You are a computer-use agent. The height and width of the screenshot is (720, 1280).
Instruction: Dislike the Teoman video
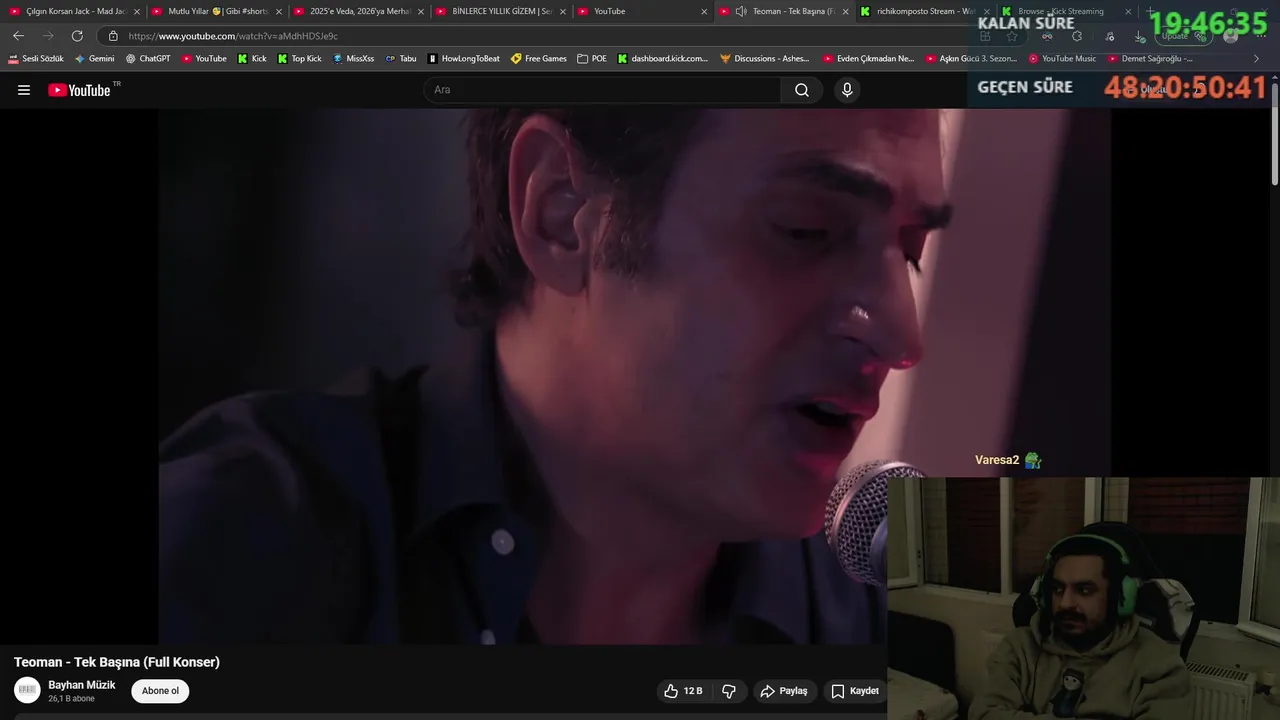pos(729,691)
